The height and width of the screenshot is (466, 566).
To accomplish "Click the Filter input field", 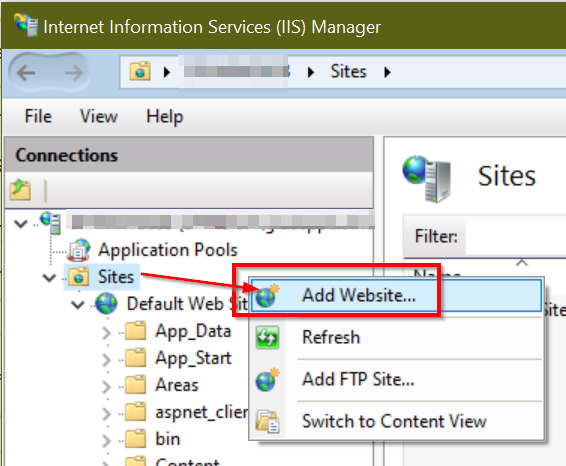I will [x=515, y=237].
